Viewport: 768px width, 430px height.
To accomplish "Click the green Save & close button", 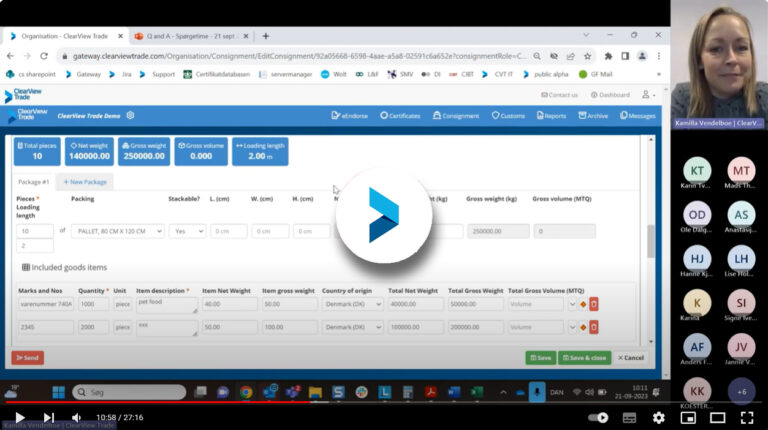I will 585,358.
